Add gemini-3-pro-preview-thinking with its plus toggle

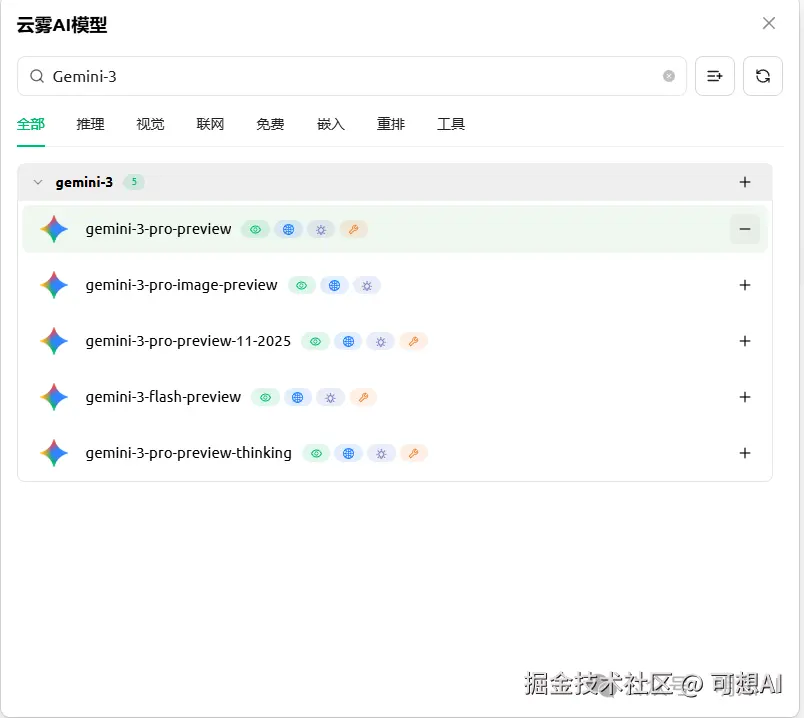(744, 453)
